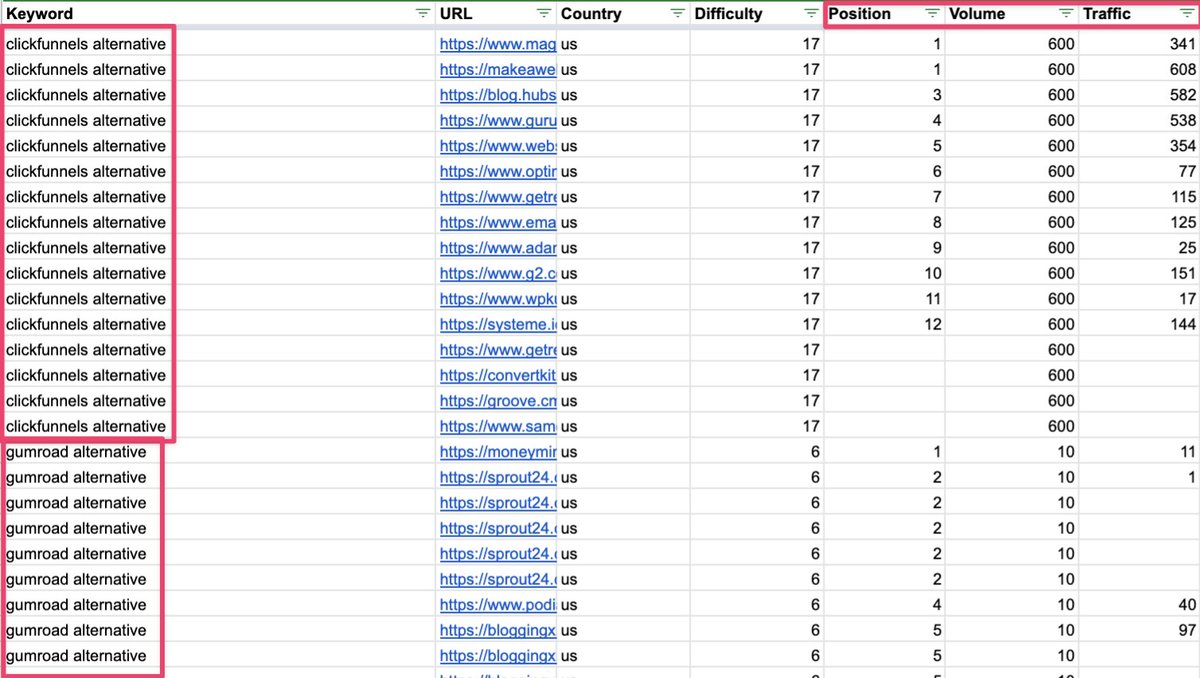Select traffic value 25

1187,248
